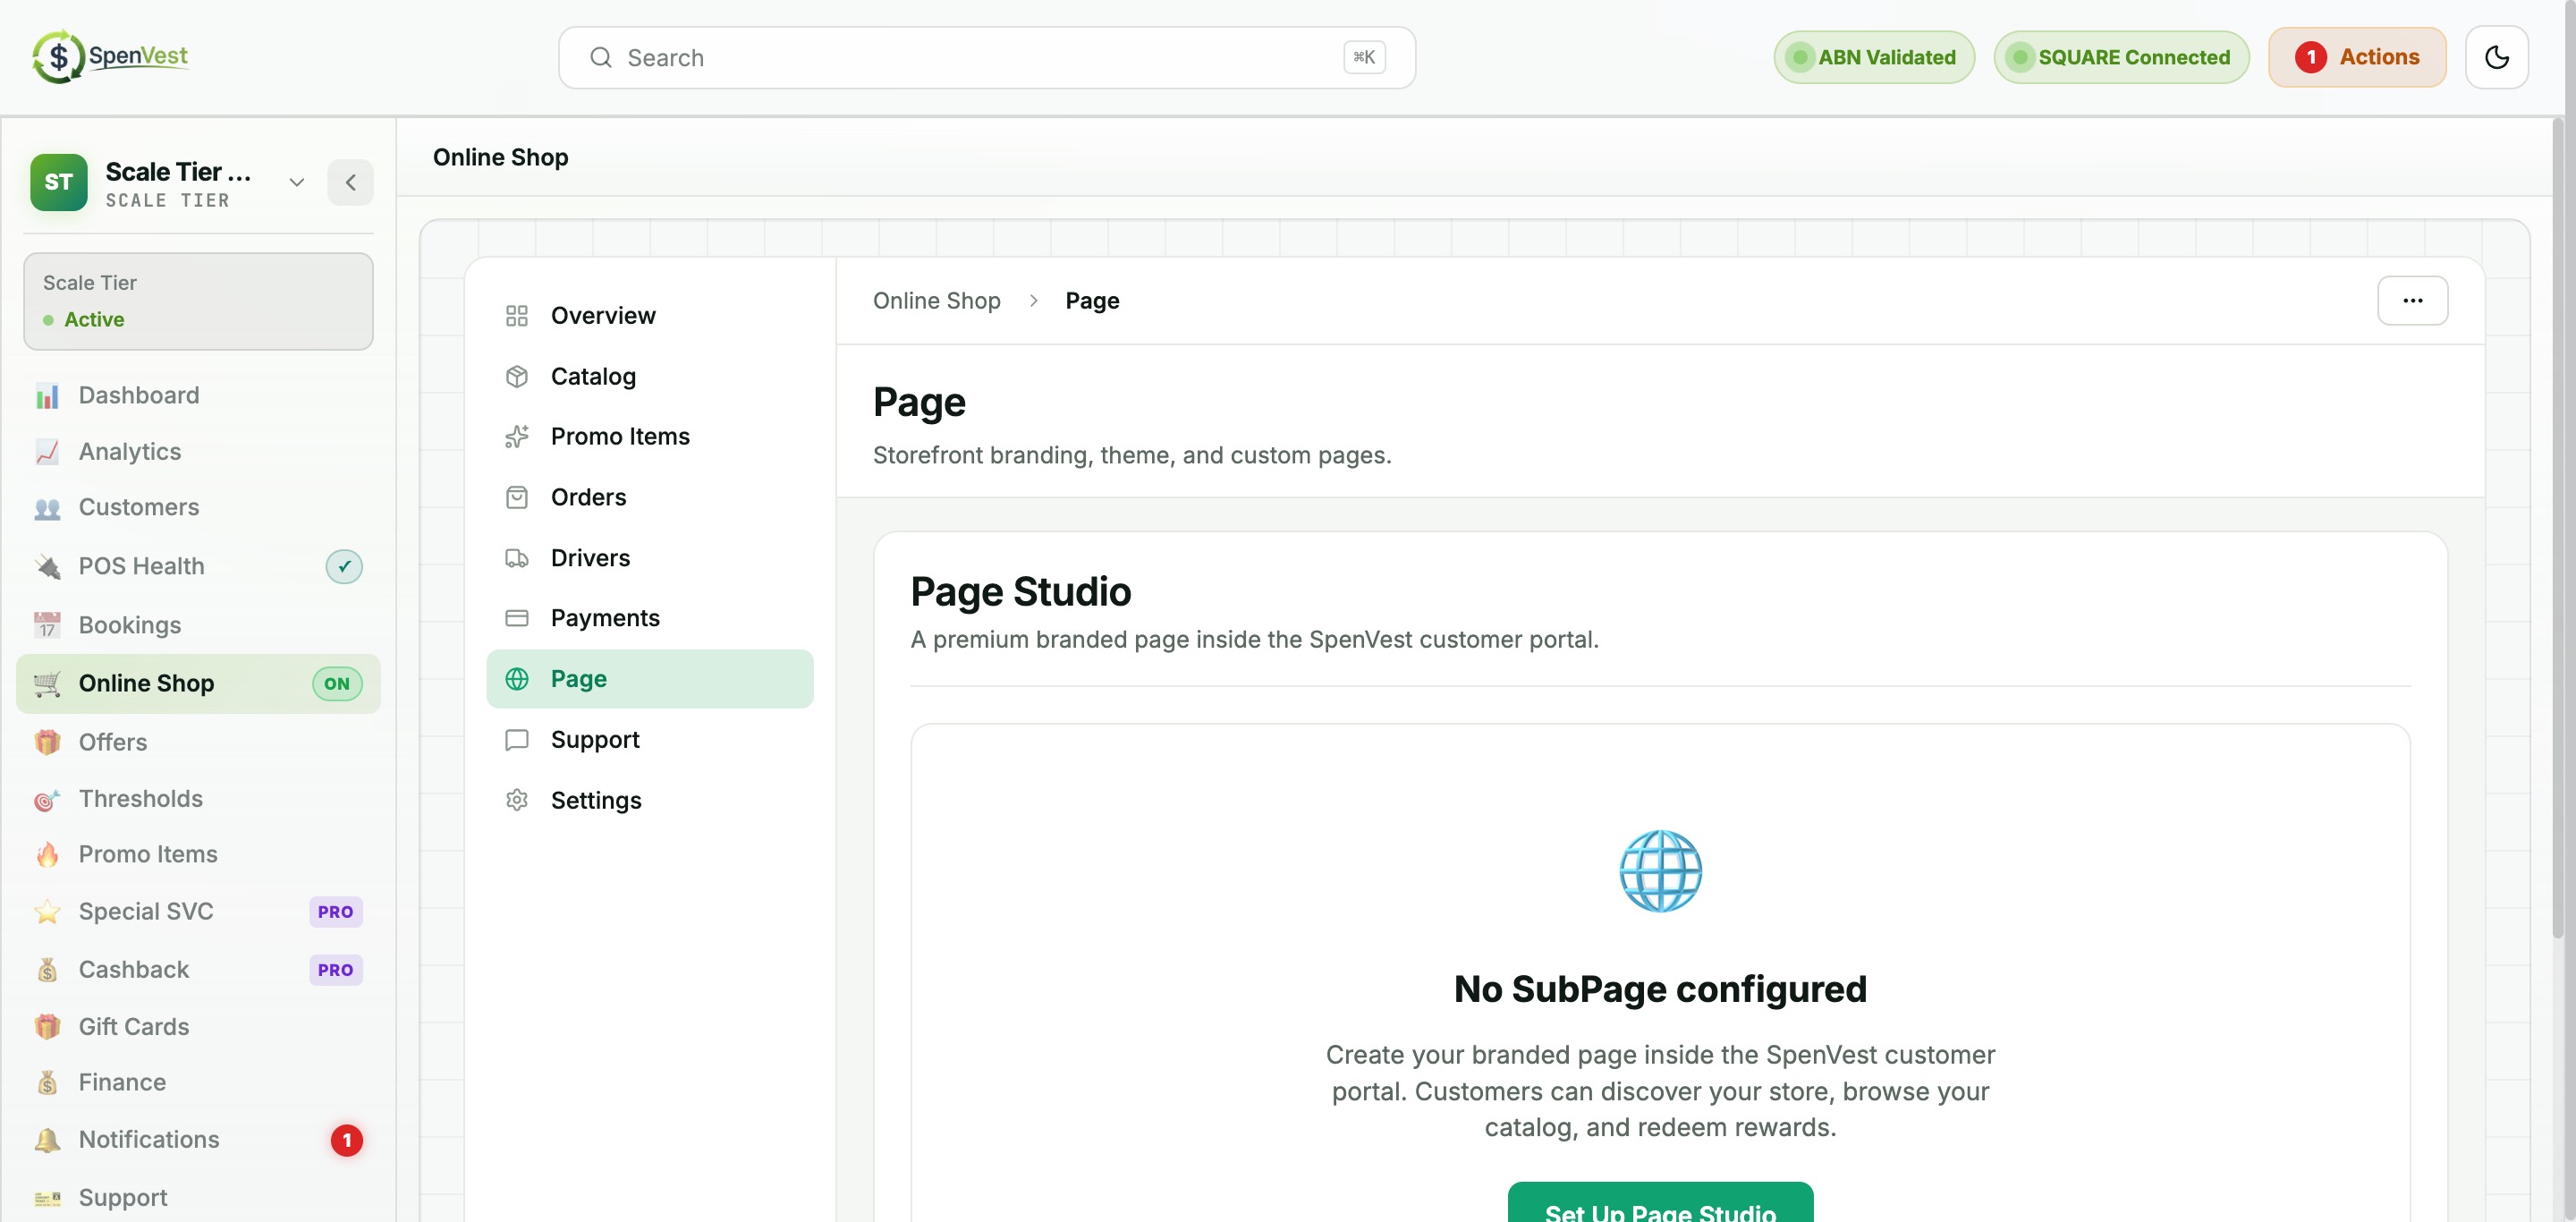2576x1222 pixels.
Task: Click the Catalog box icon
Action: [517, 377]
